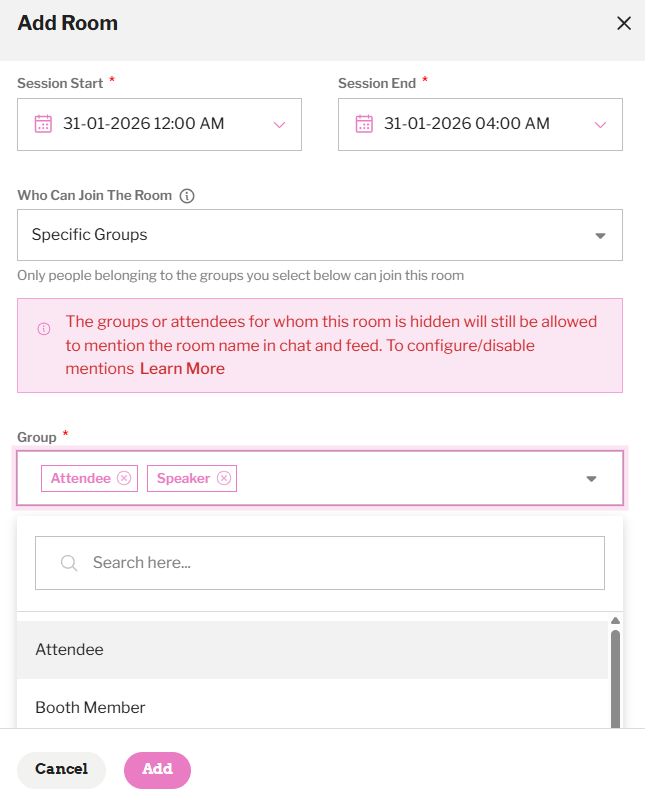Image resolution: width=645 pixels, height=804 pixels.
Task: Open the Learn More link
Action: coord(182,369)
